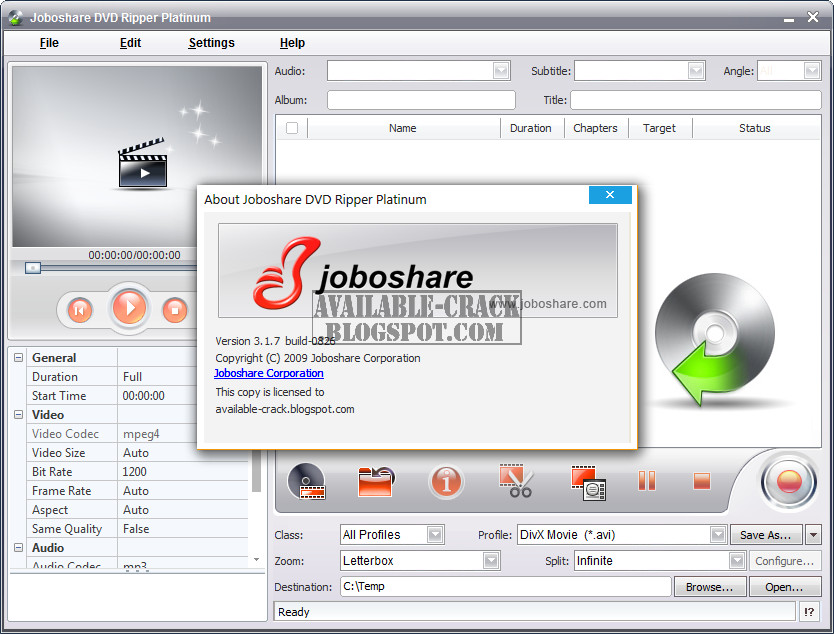This screenshot has width=834, height=634.
Task: Play preview with the center play button
Action: tap(129, 307)
